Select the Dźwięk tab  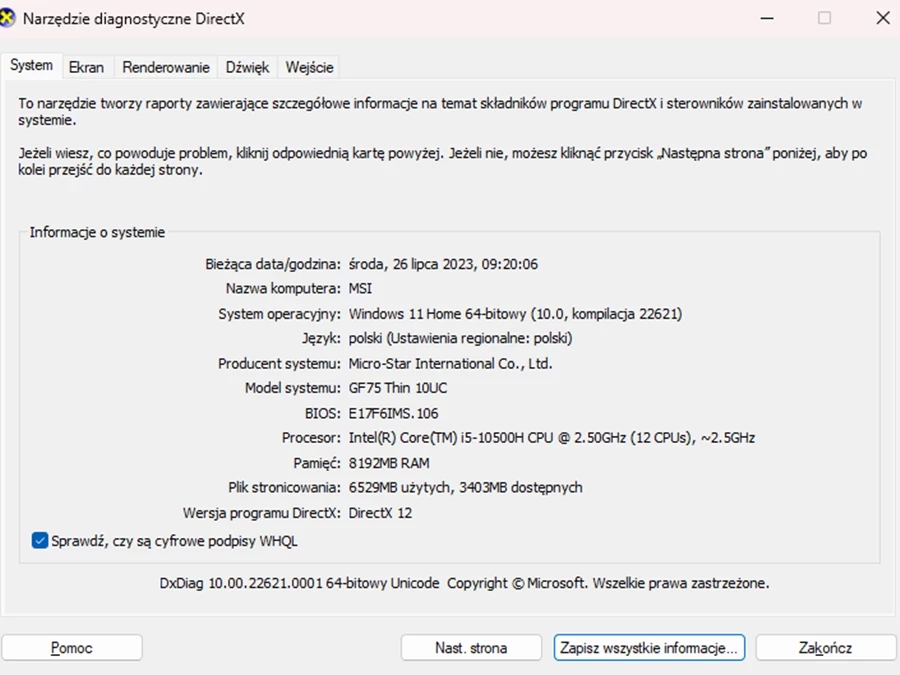[x=247, y=67]
